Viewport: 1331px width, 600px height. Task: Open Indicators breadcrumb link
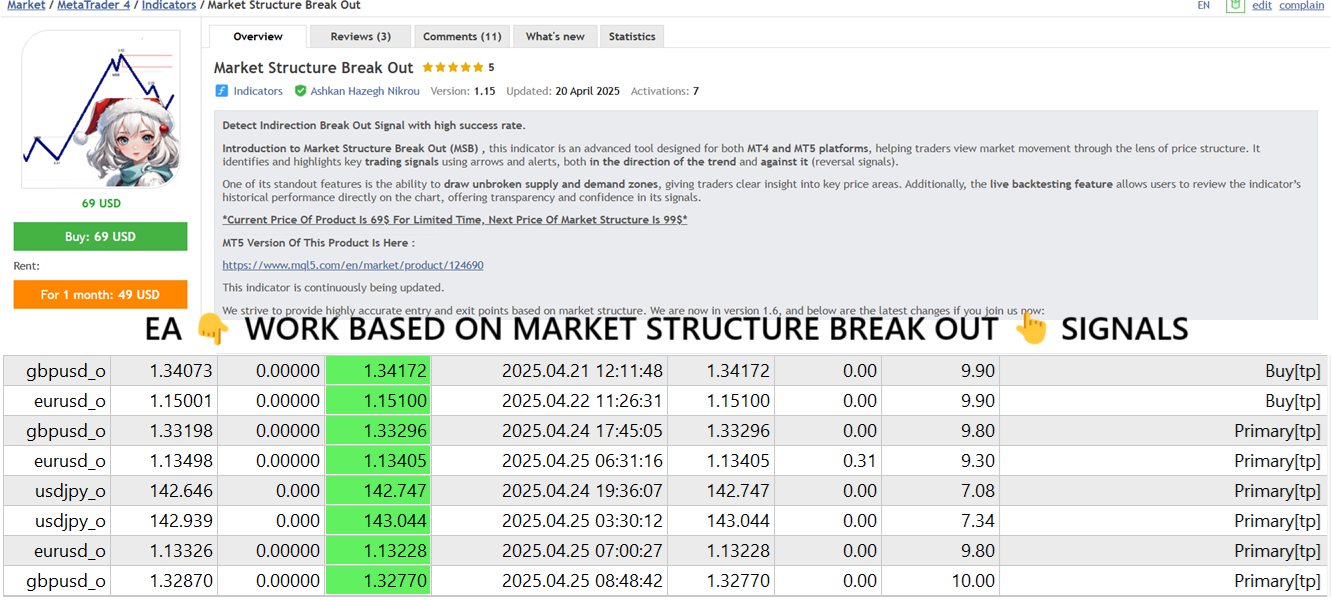pyautogui.click(x=169, y=5)
